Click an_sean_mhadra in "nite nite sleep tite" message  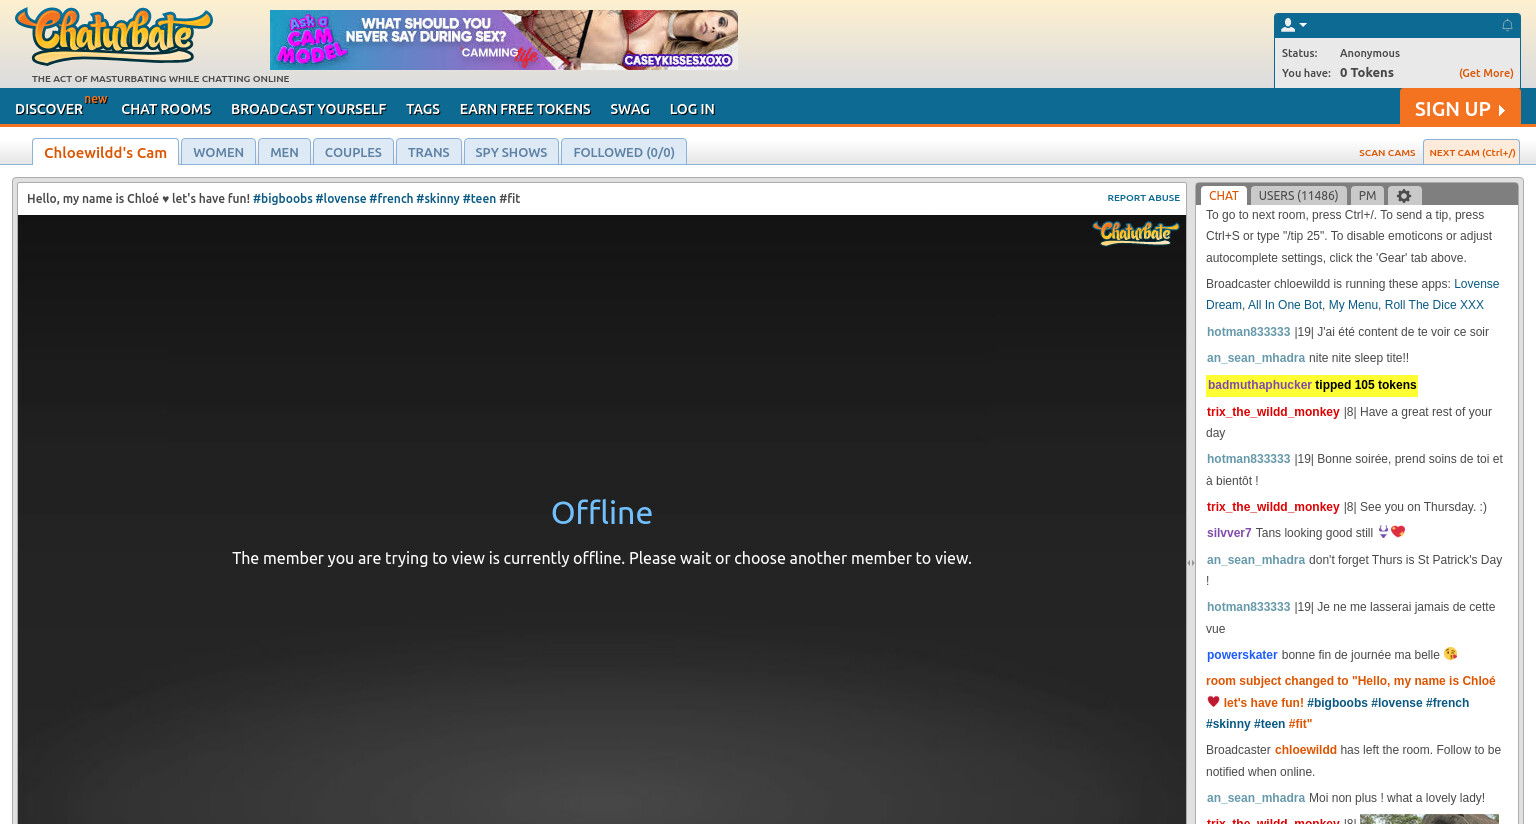click(x=1256, y=358)
